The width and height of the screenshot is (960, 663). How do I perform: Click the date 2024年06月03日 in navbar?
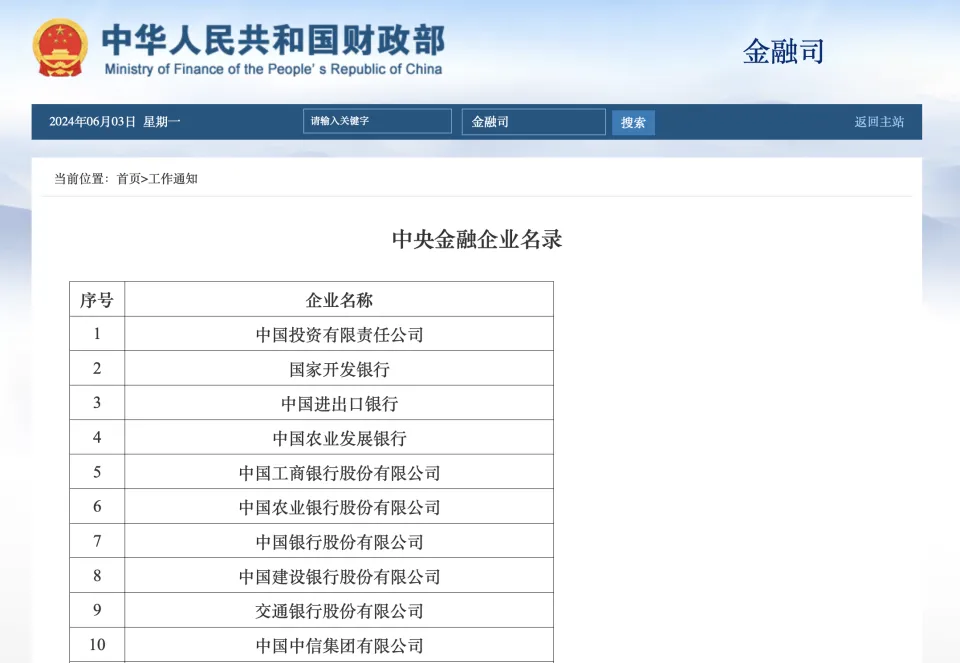click(x=92, y=122)
